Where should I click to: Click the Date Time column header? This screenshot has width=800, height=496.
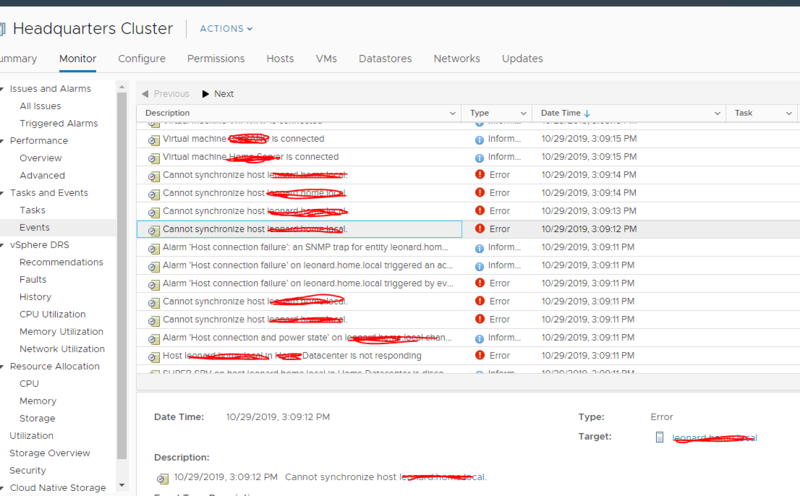coord(628,113)
